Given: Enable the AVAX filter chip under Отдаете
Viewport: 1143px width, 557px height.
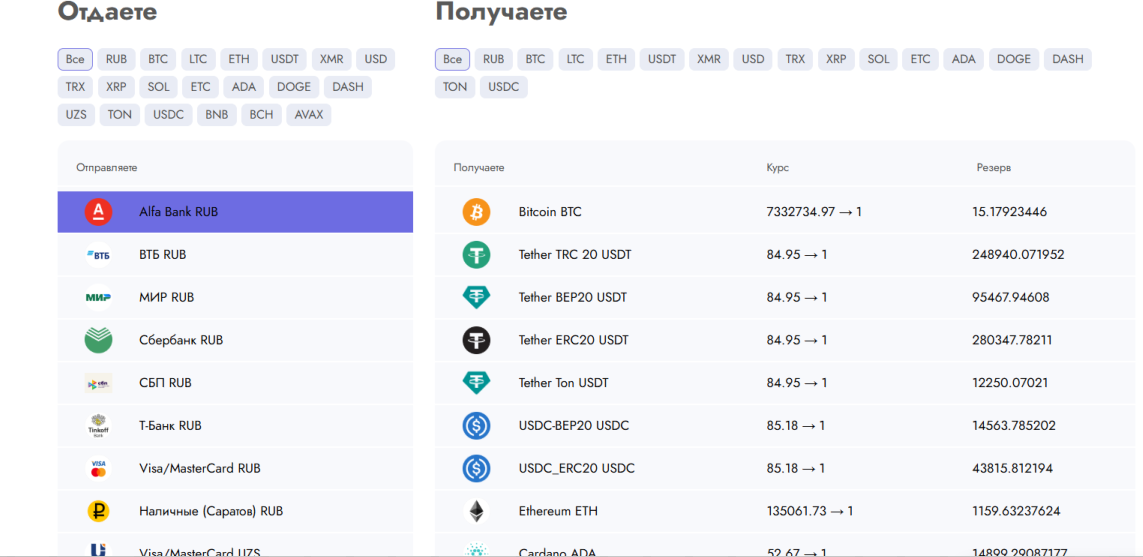Looking at the screenshot, I should (x=309, y=114).
